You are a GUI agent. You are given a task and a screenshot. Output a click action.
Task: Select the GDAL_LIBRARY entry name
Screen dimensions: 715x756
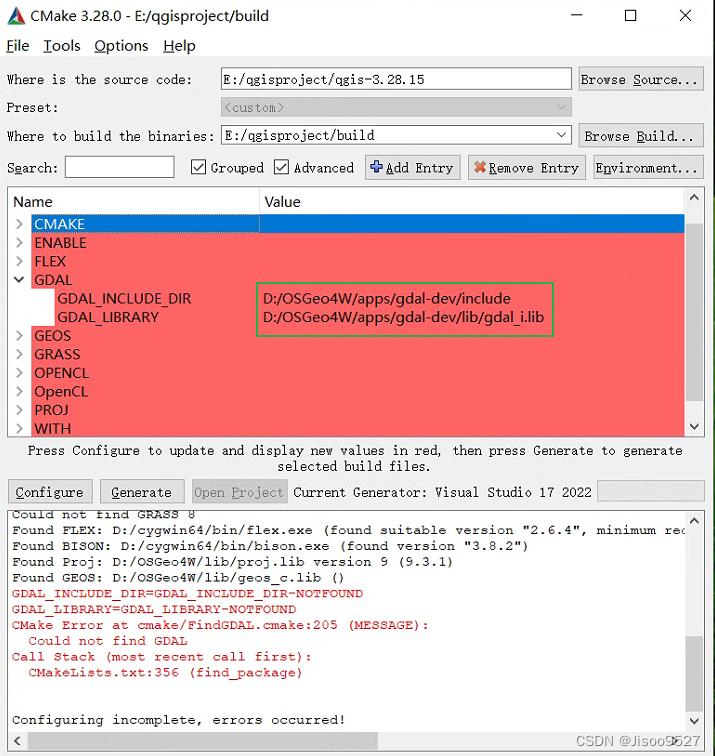[108, 317]
